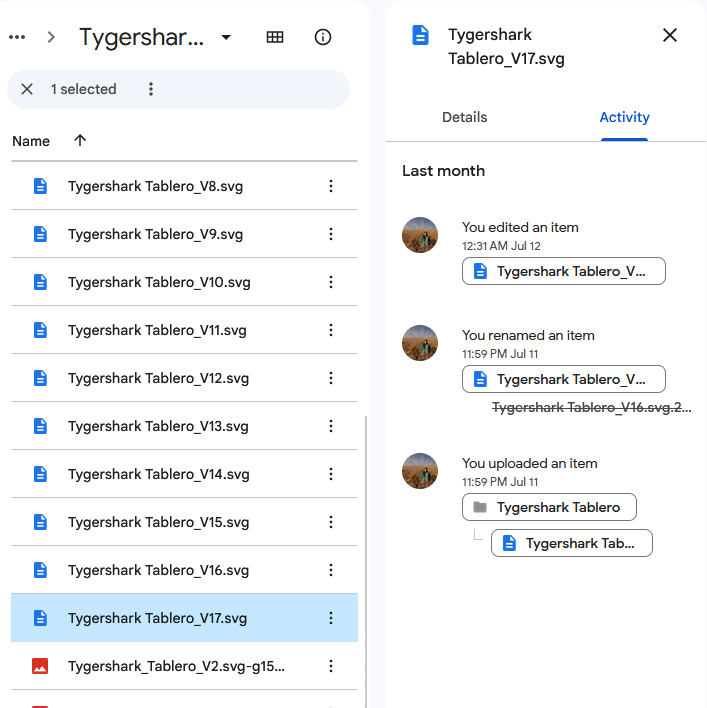Open more actions menu for selected item

[x=151, y=89]
